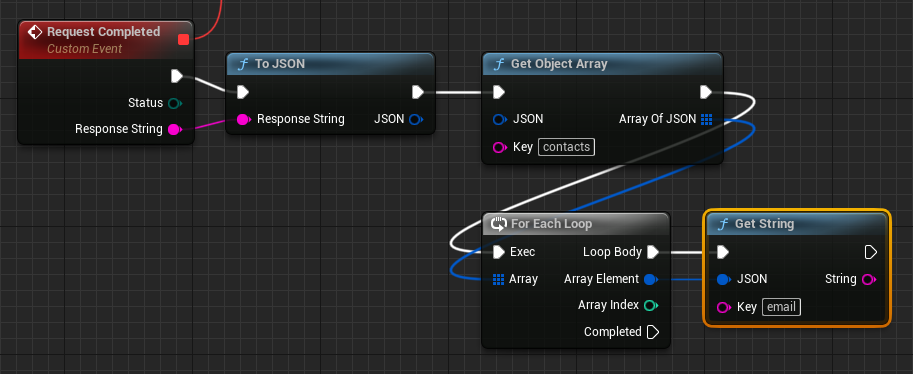Click the magenta Response String output pin on event
This screenshot has height=374, width=913.
(174, 129)
